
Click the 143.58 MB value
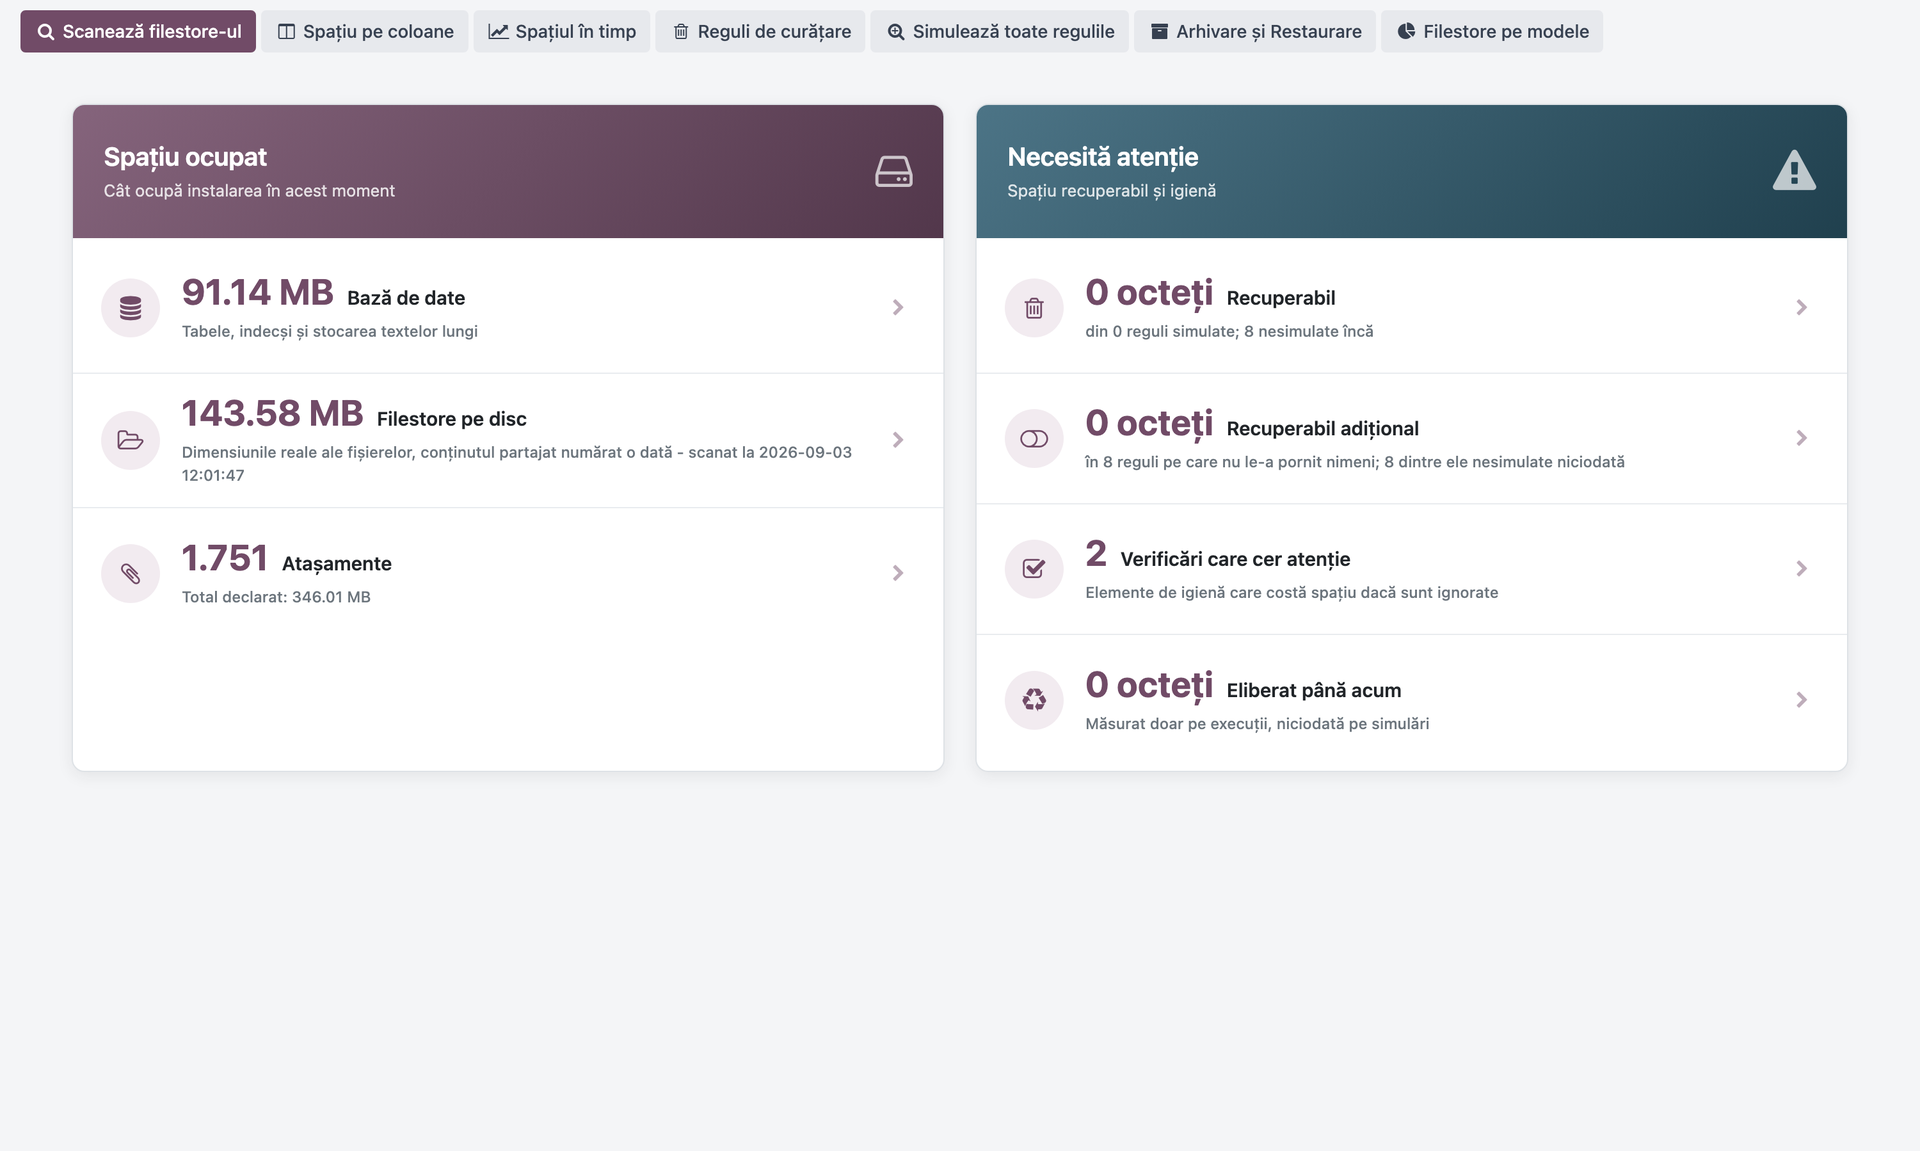click(272, 414)
